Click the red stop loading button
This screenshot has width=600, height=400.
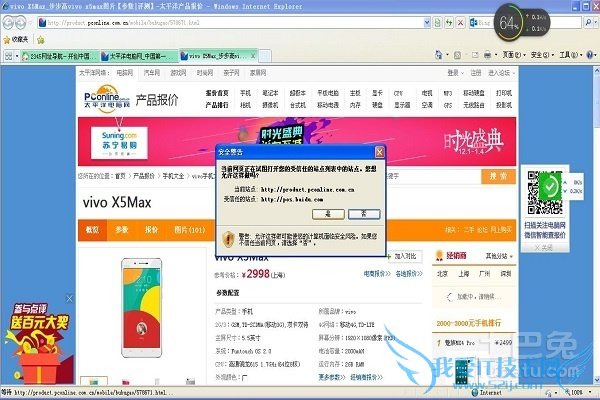pyautogui.click(x=460, y=23)
